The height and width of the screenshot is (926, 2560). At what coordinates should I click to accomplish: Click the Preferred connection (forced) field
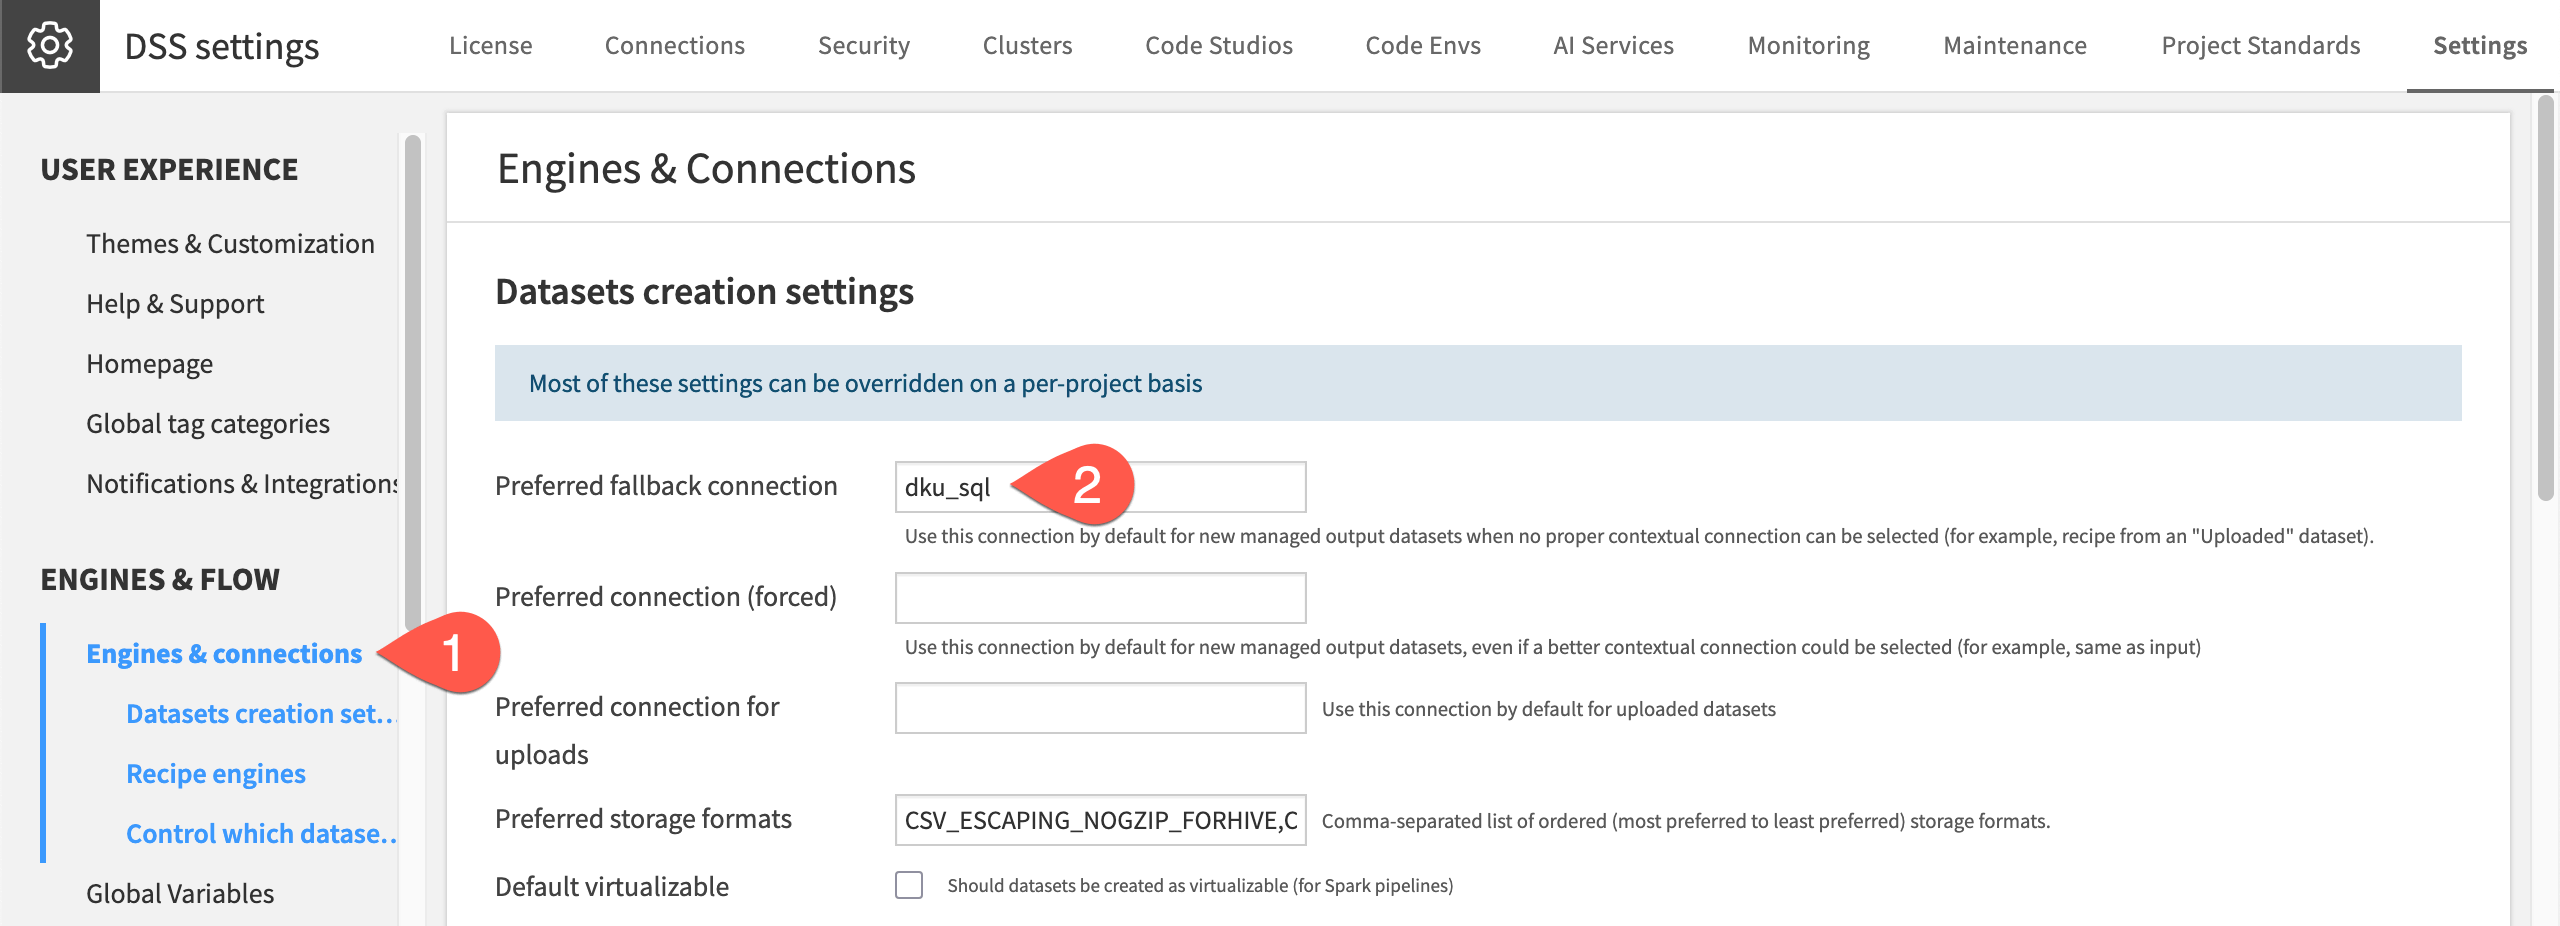1100,598
